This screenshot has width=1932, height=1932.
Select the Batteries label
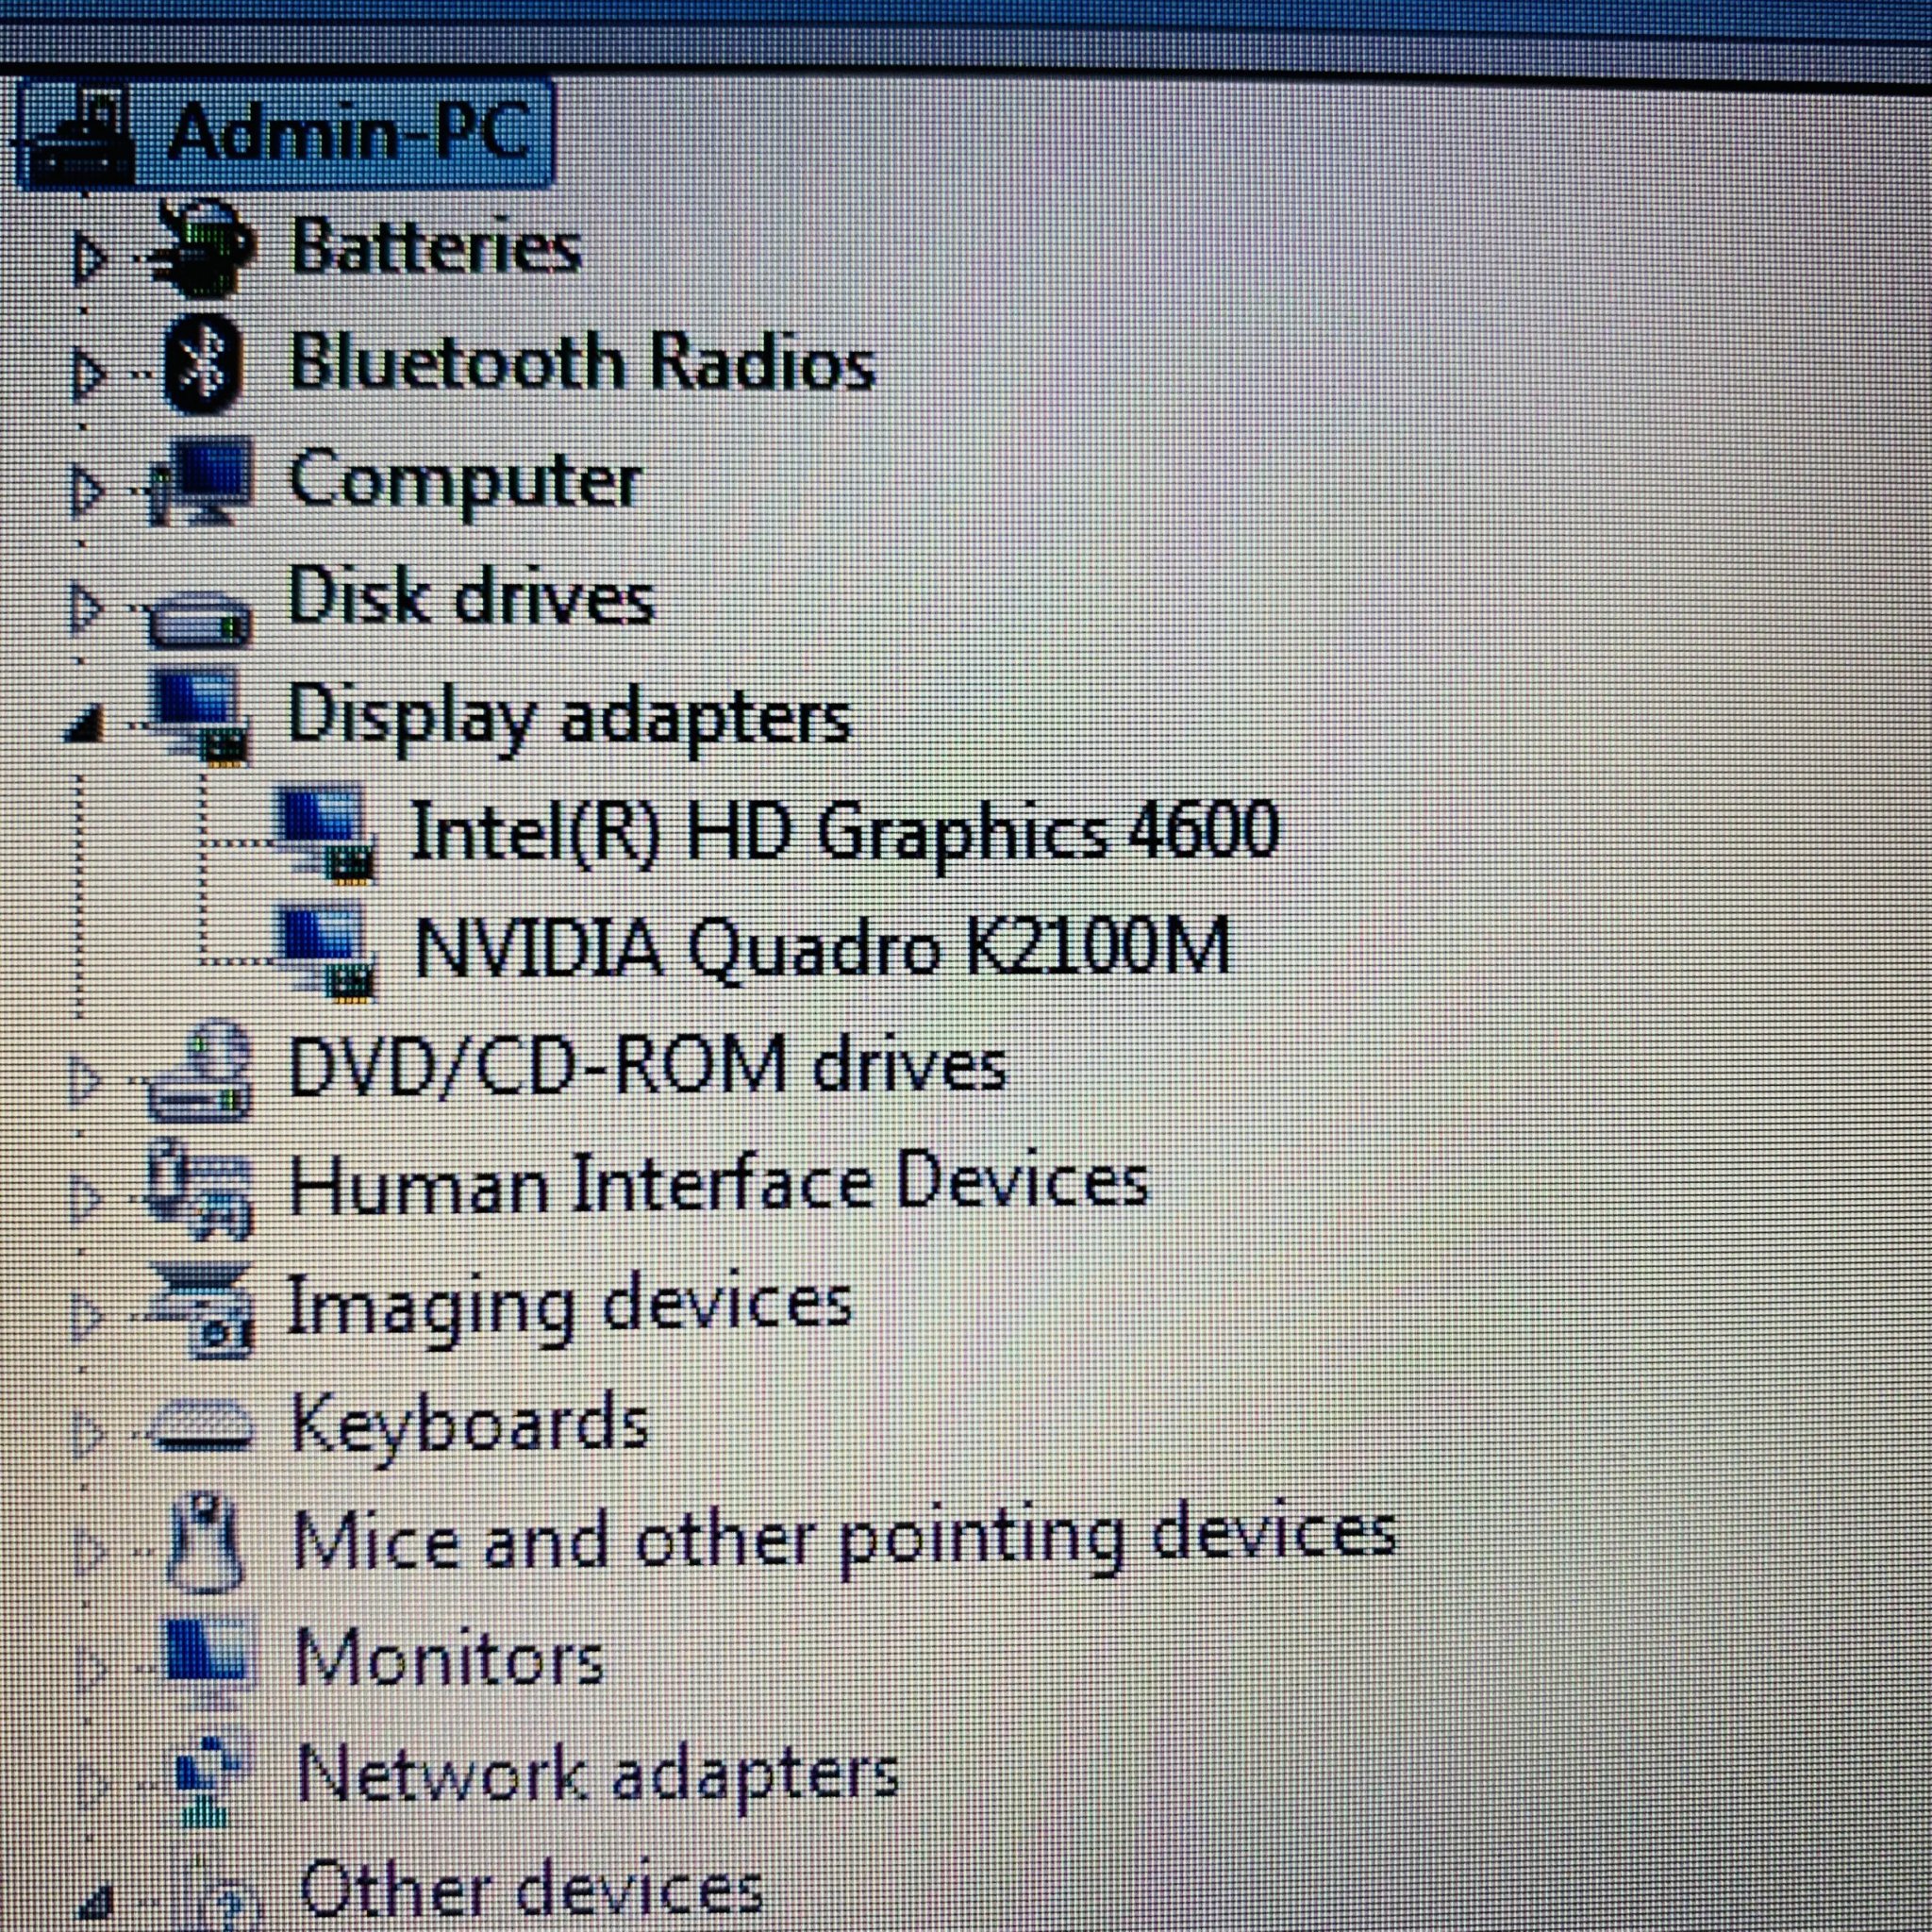coord(436,247)
